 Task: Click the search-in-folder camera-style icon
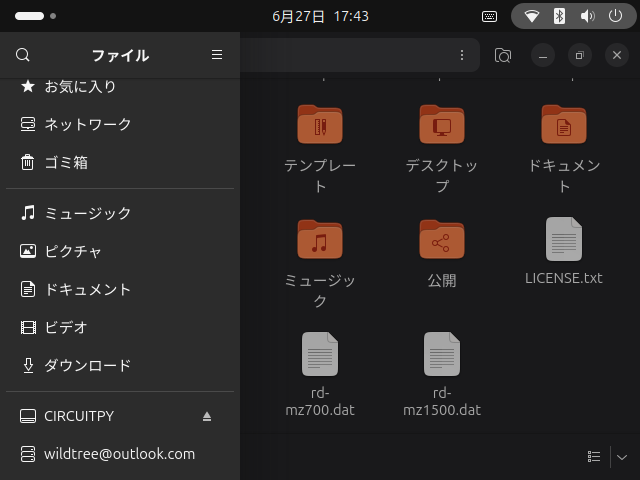tap(502, 55)
